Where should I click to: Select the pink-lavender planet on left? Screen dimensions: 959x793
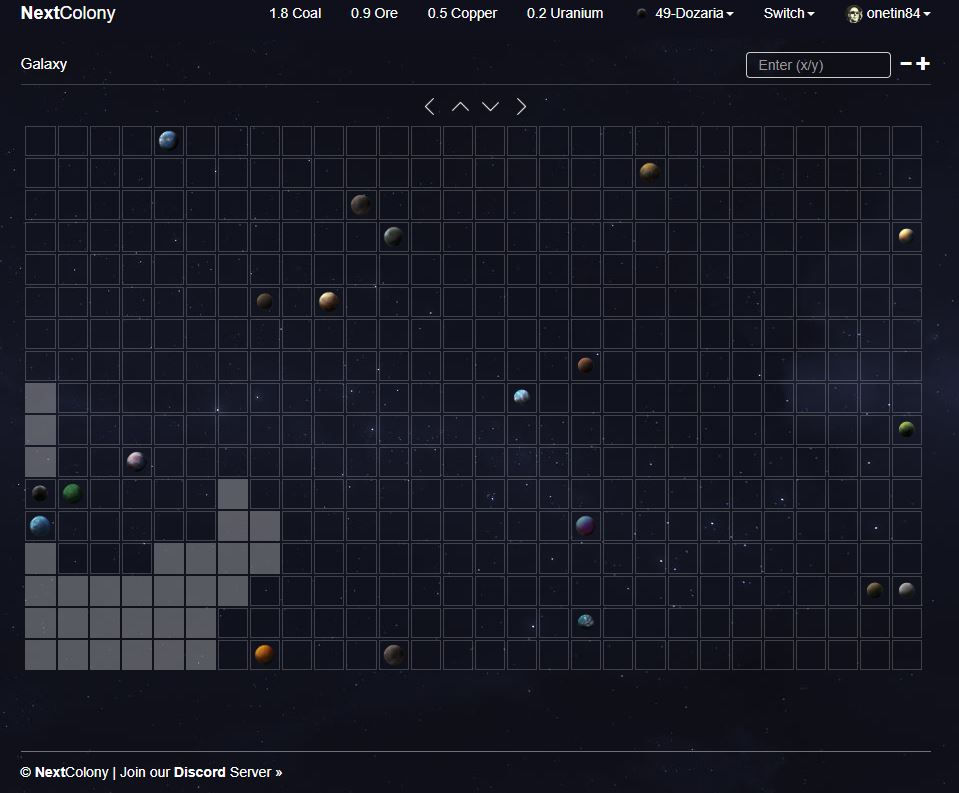point(136,460)
